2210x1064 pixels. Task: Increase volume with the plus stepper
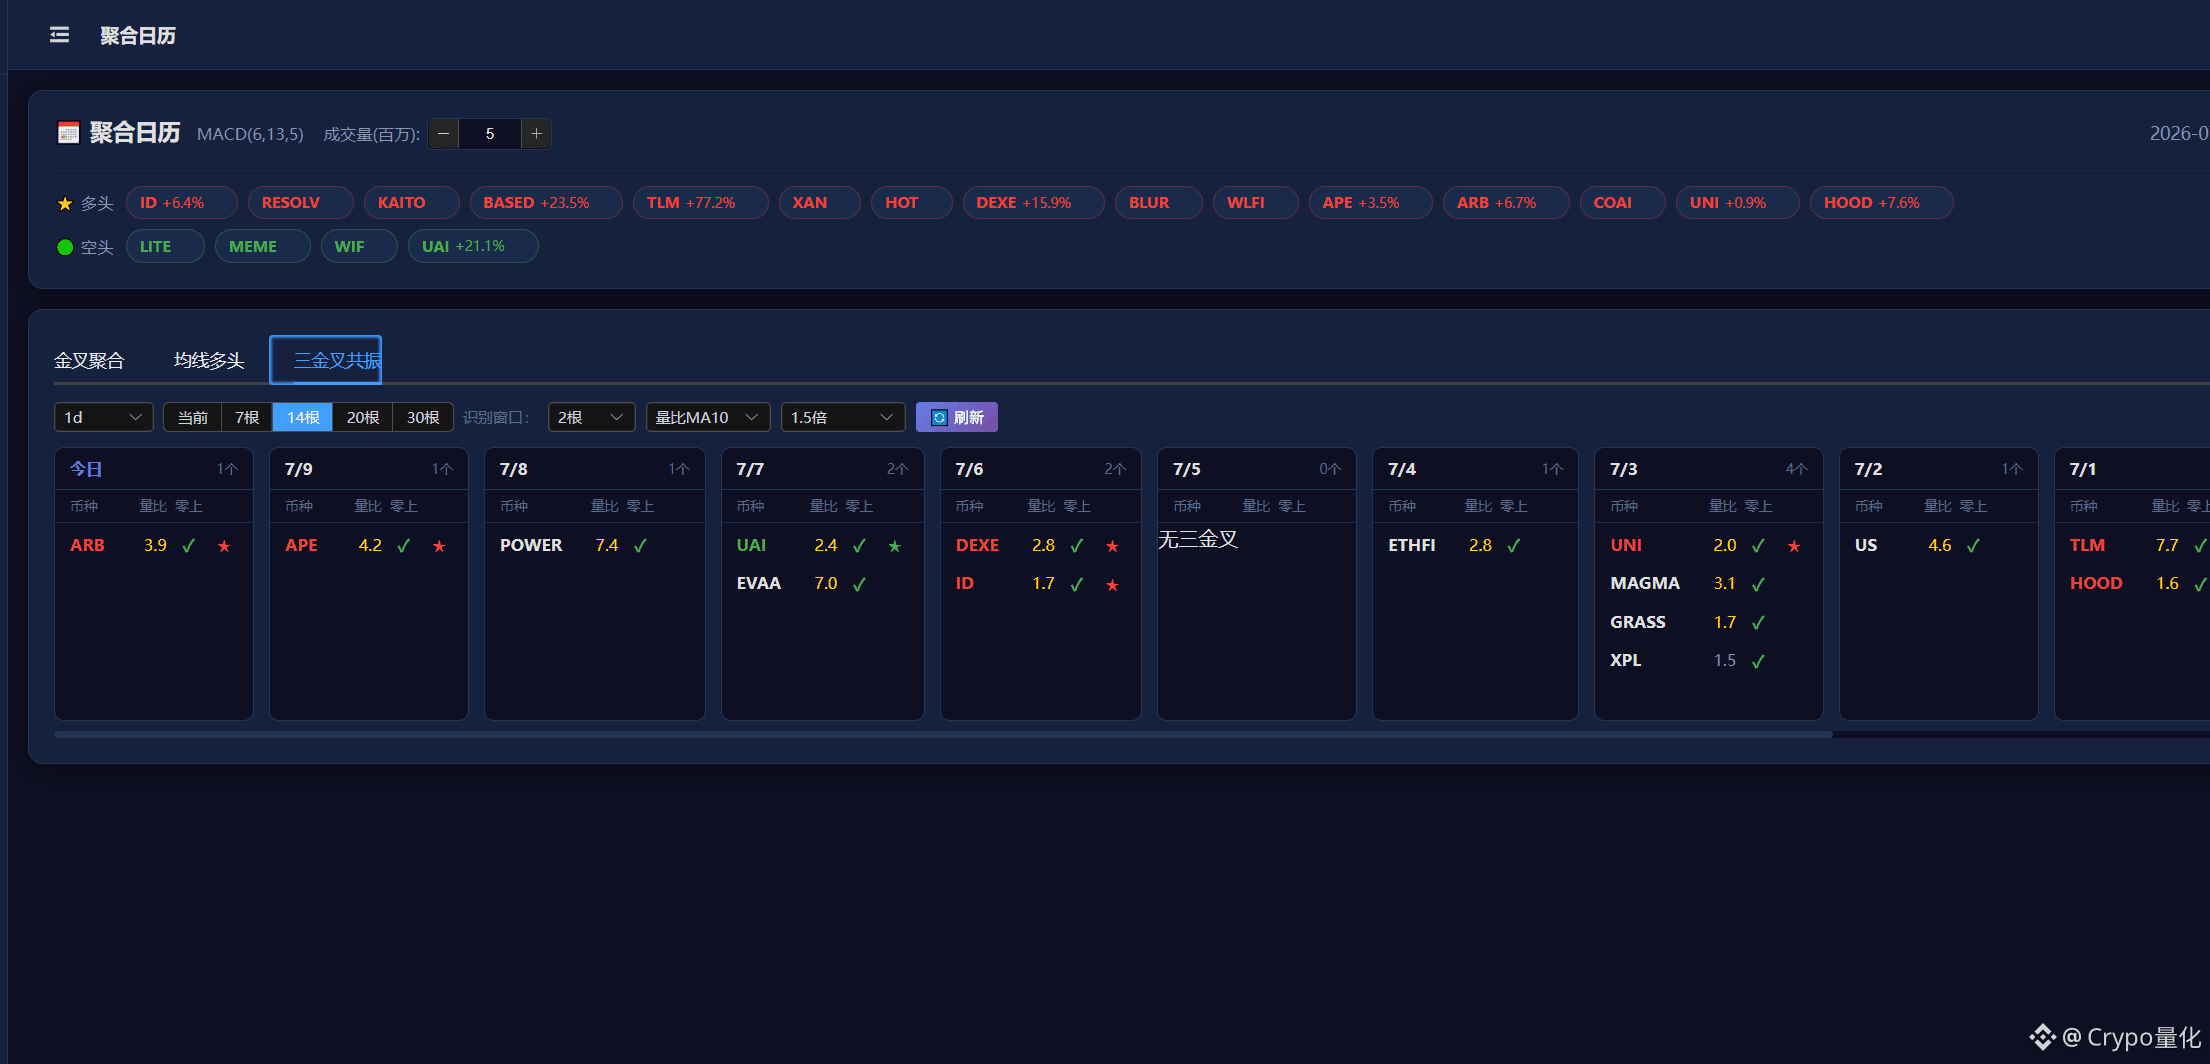tap(536, 134)
